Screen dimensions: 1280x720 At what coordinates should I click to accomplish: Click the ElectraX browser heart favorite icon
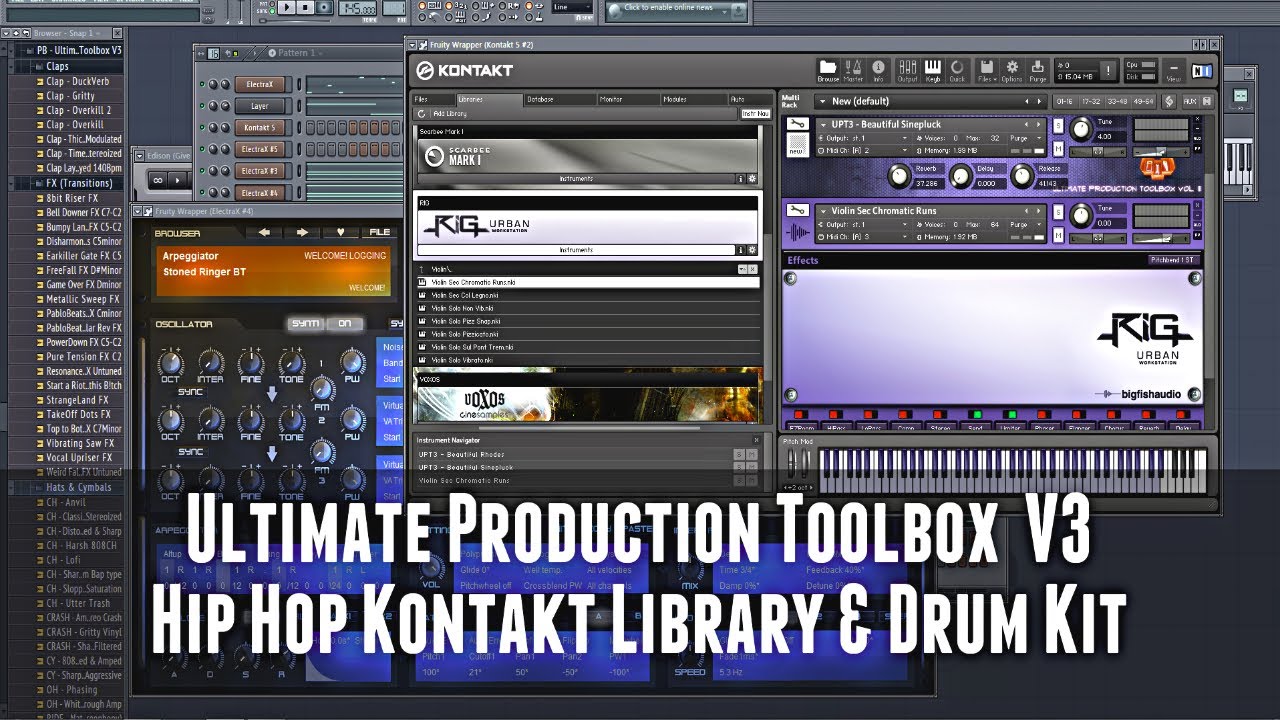[340, 232]
